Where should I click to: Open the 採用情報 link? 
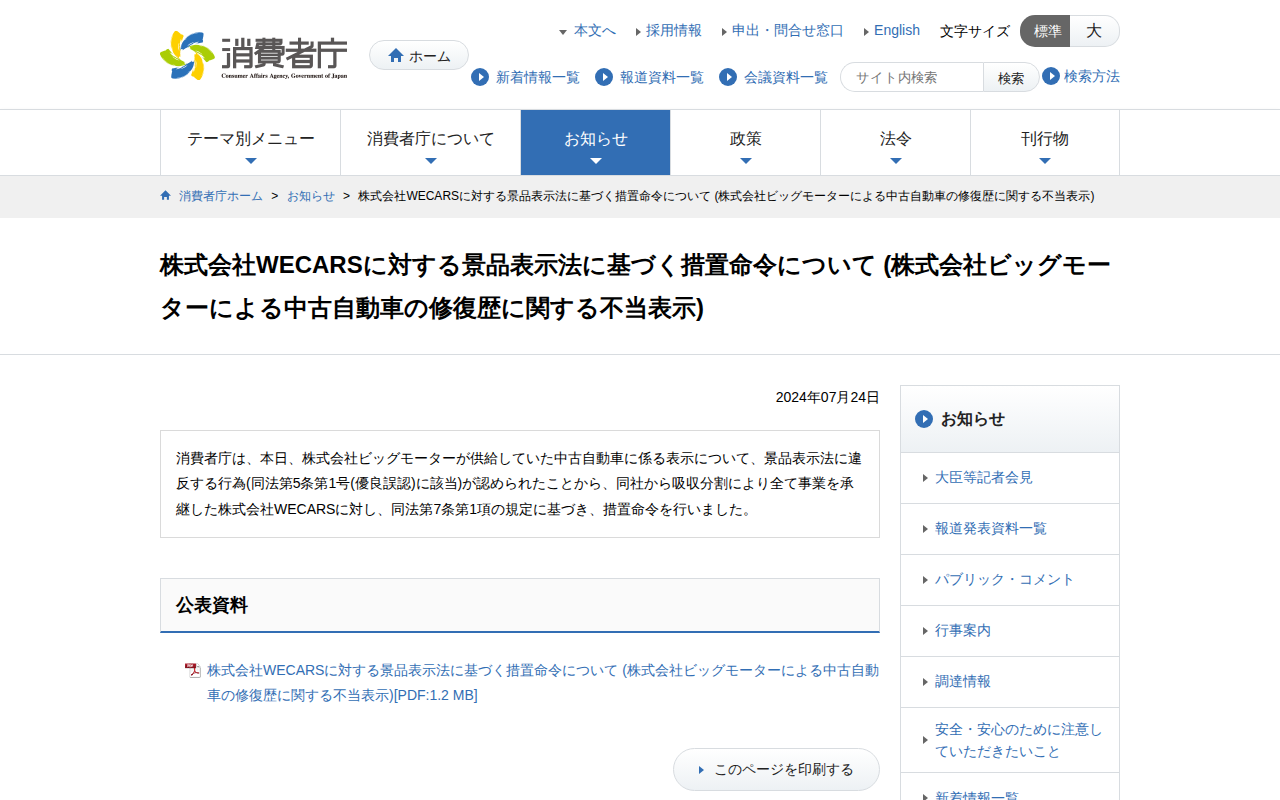pyautogui.click(x=674, y=31)
